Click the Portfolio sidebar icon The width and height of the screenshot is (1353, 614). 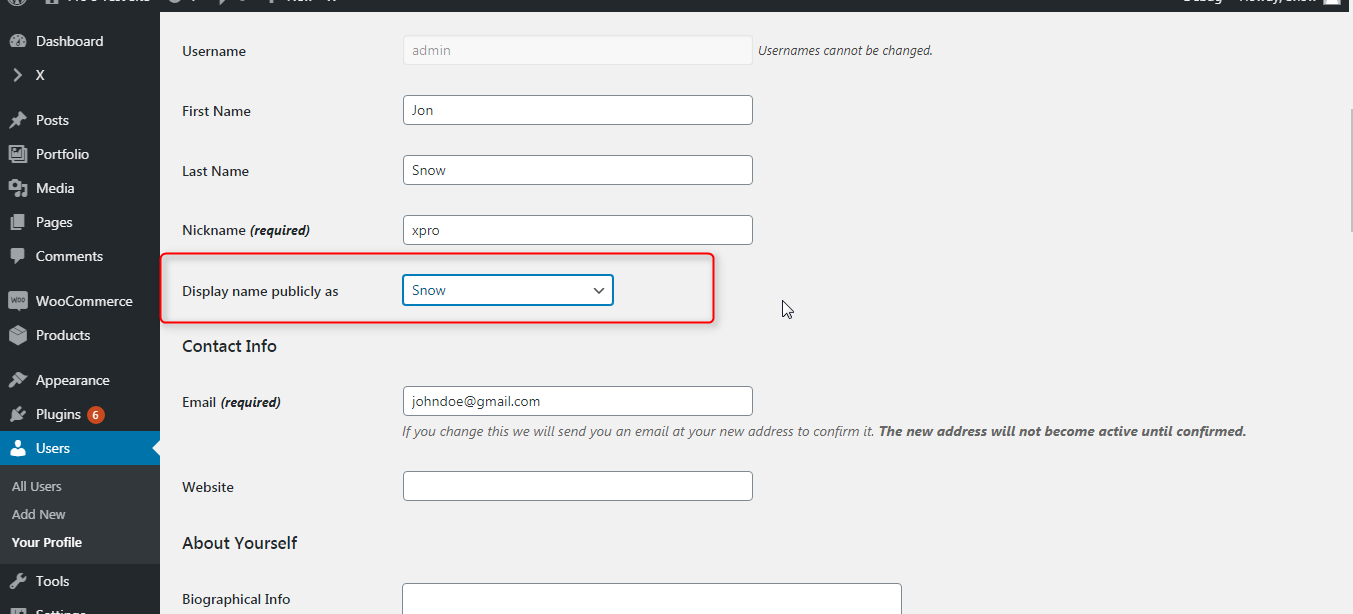[17, 154]
